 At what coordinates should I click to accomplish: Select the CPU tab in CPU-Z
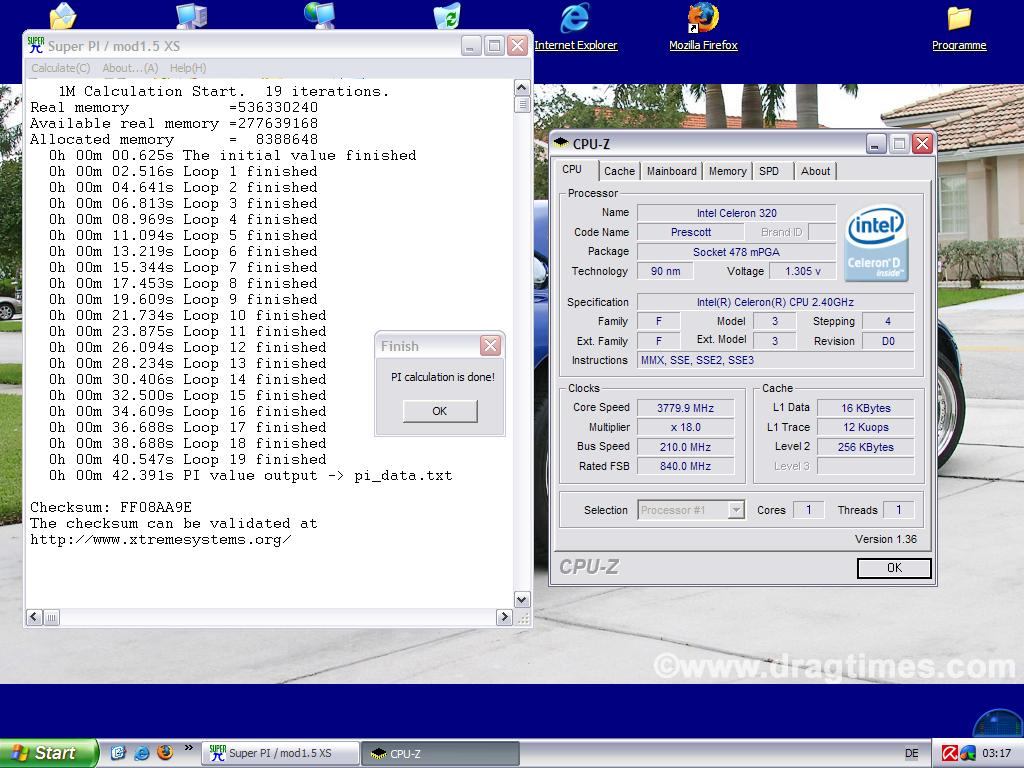coord(572,169)
